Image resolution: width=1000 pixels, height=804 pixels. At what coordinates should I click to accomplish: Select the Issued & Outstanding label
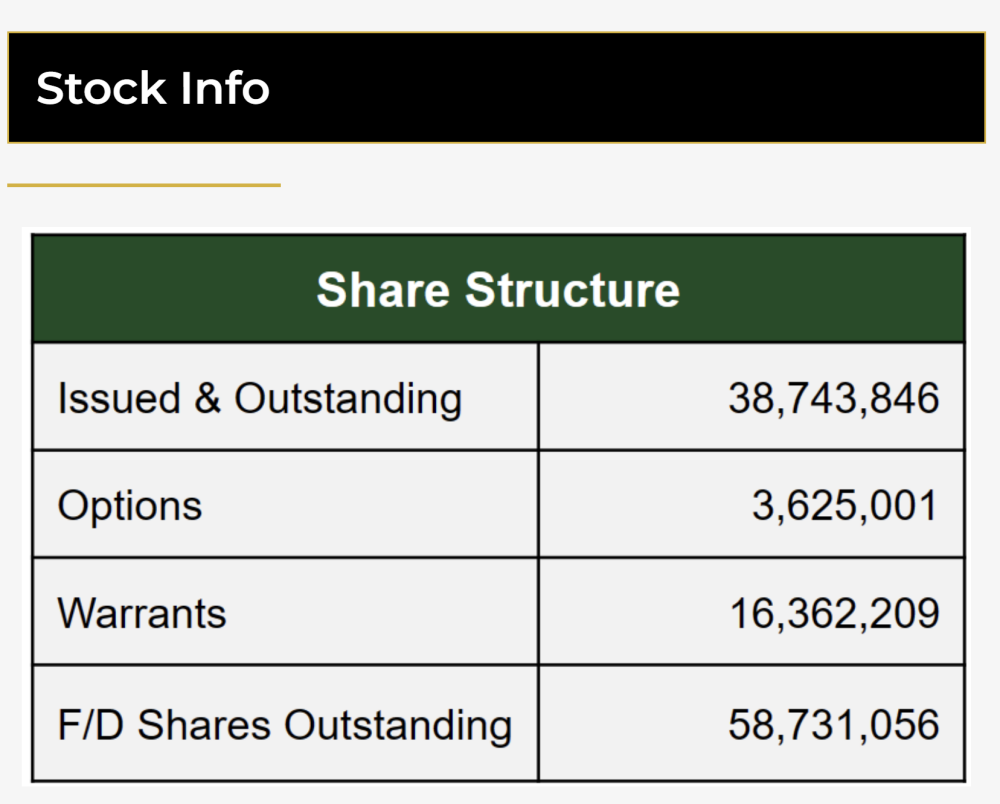point(260,398)
